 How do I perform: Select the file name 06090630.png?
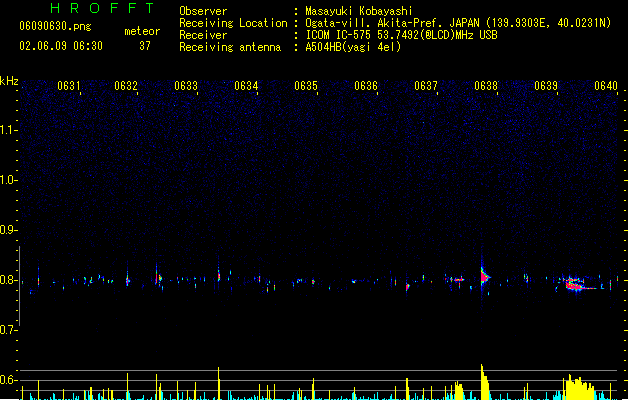point(55,26)
